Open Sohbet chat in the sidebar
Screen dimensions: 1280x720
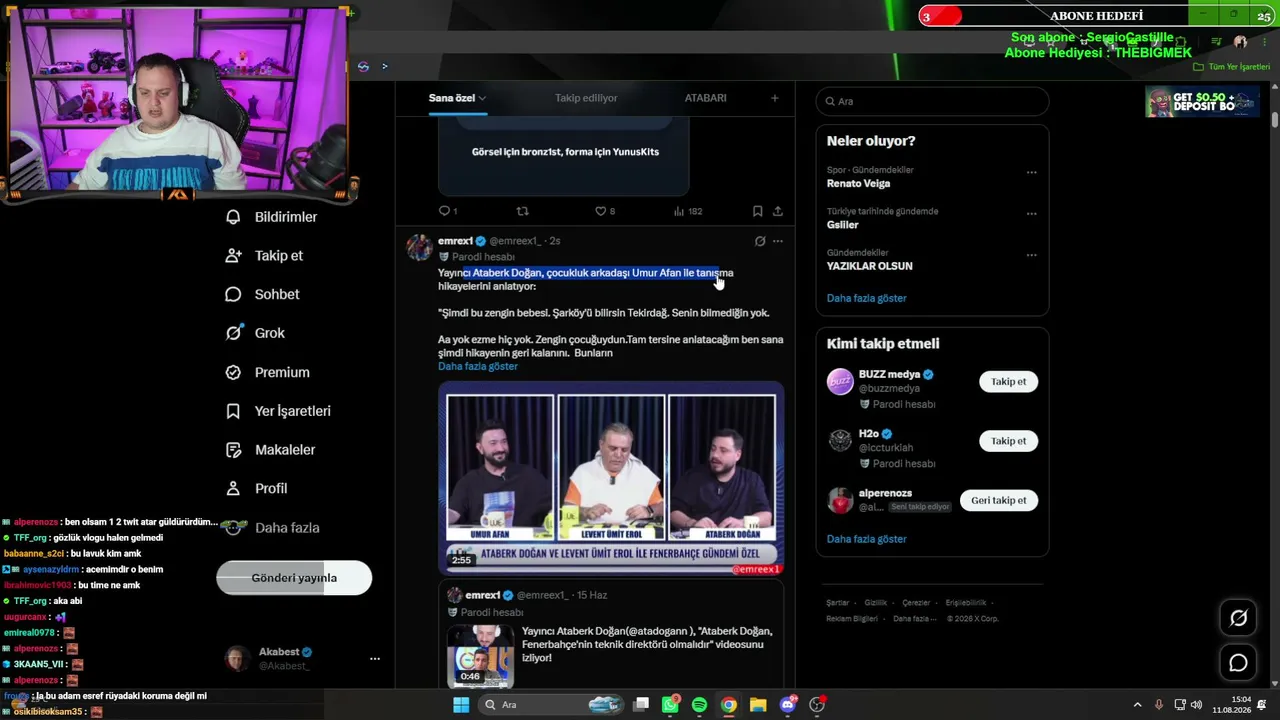click(x=262, y=295)
